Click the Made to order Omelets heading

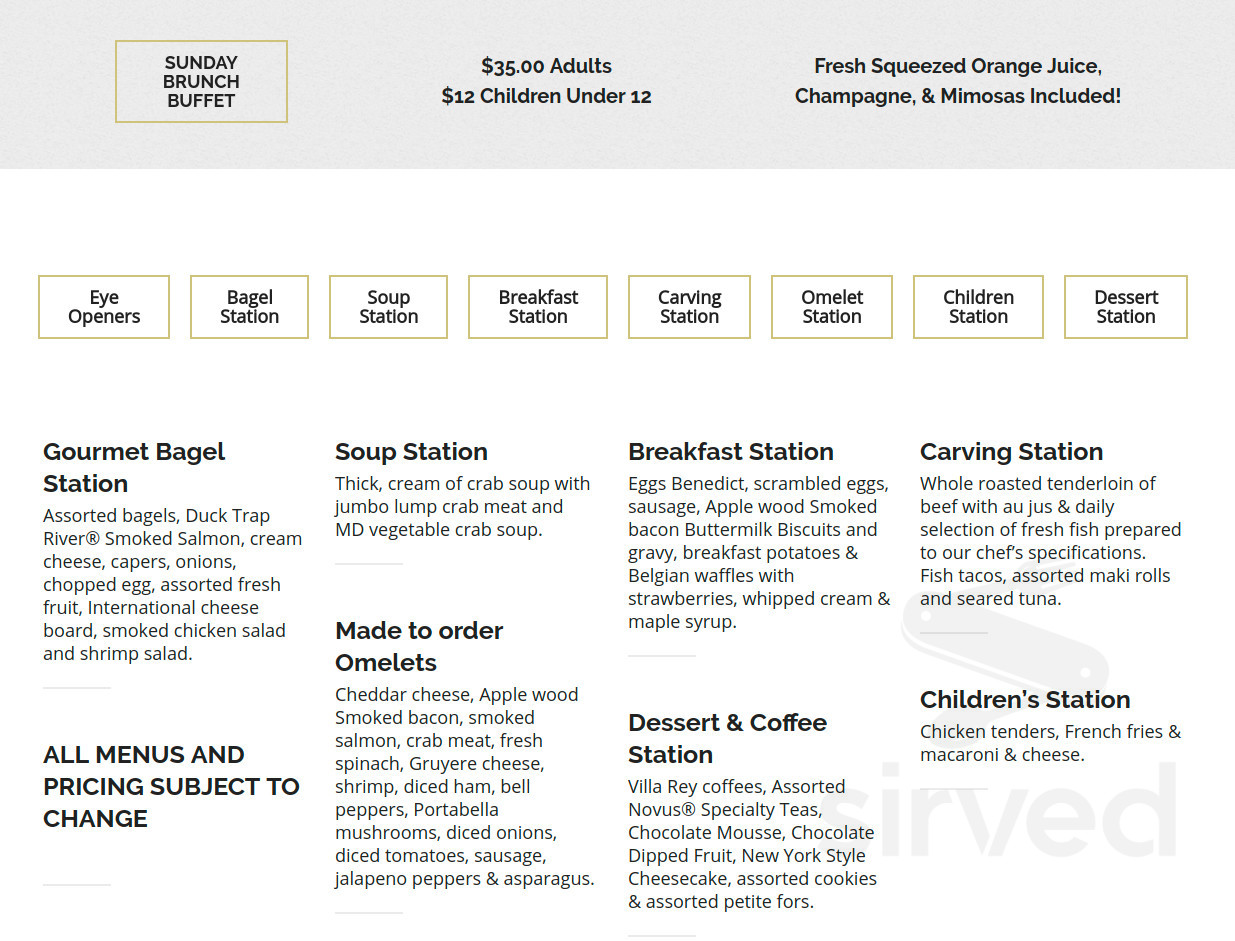(x=418, y=646)
